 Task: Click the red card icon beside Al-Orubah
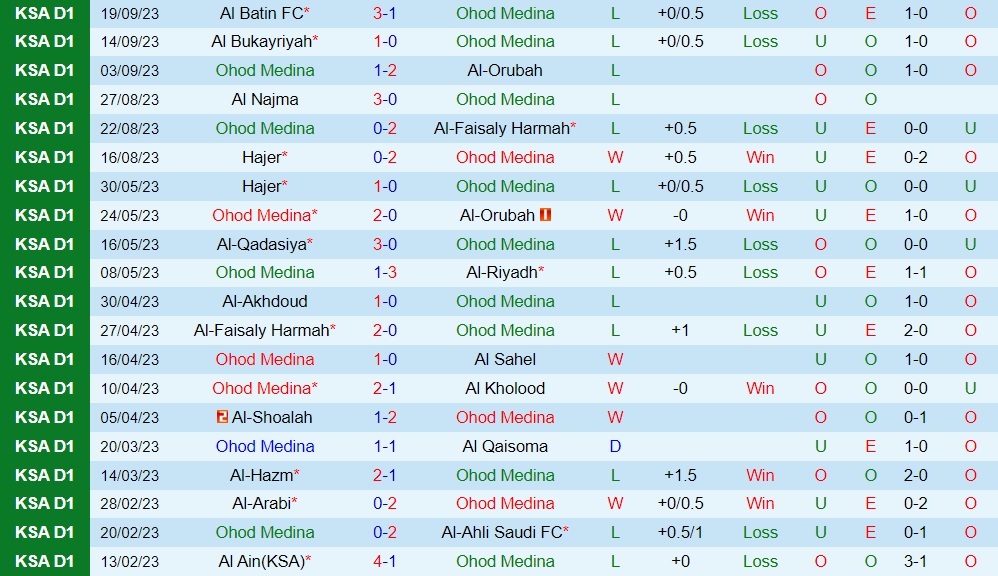[546, 215]
